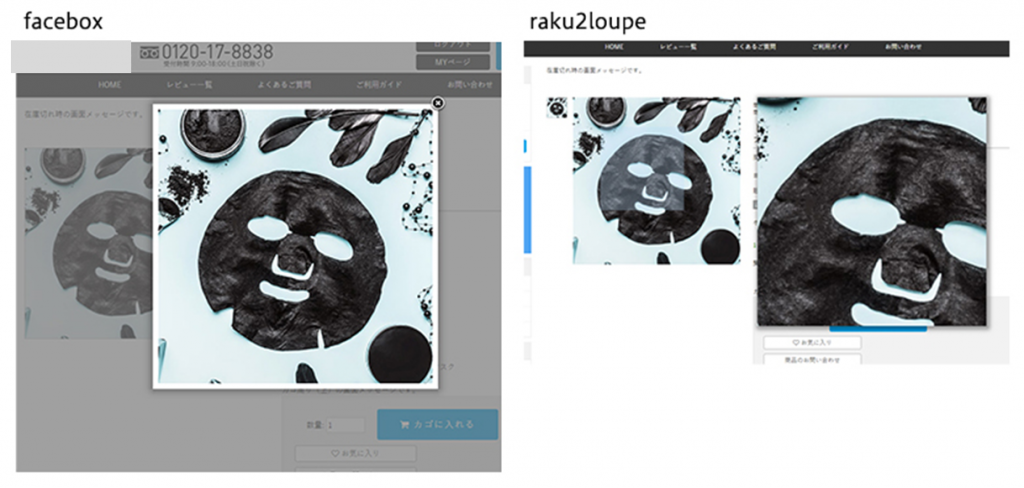Click the quantity input field showing 1

pos(345,425)
